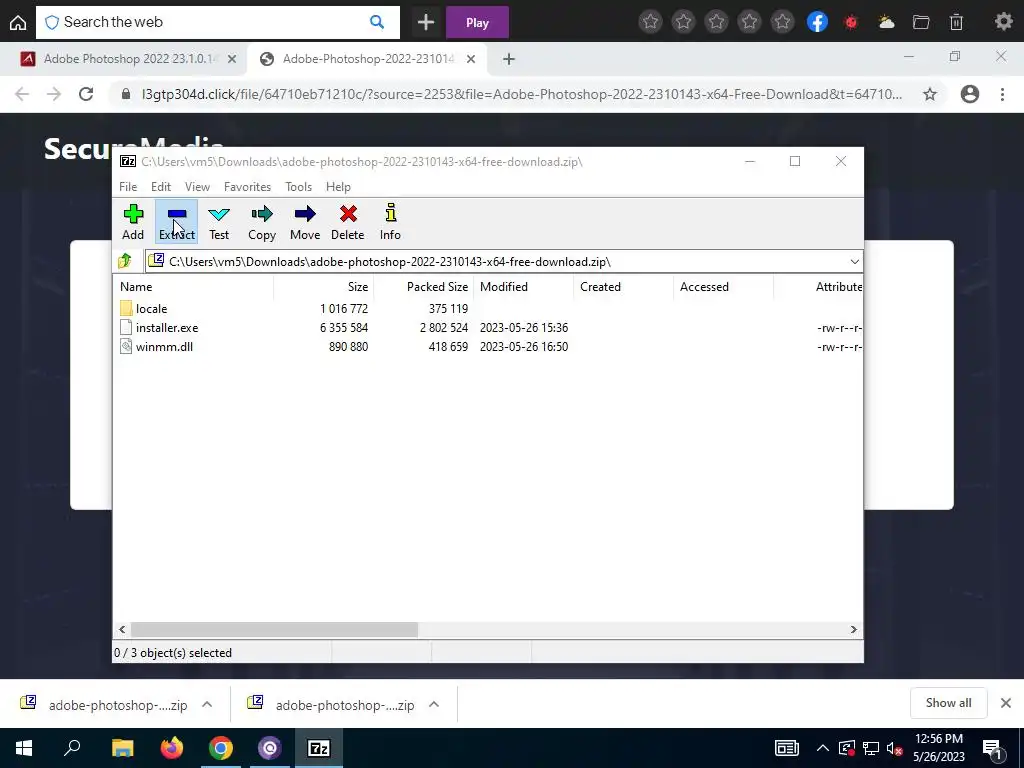
Task: Go back in browser history
Action: coord(22,94)
